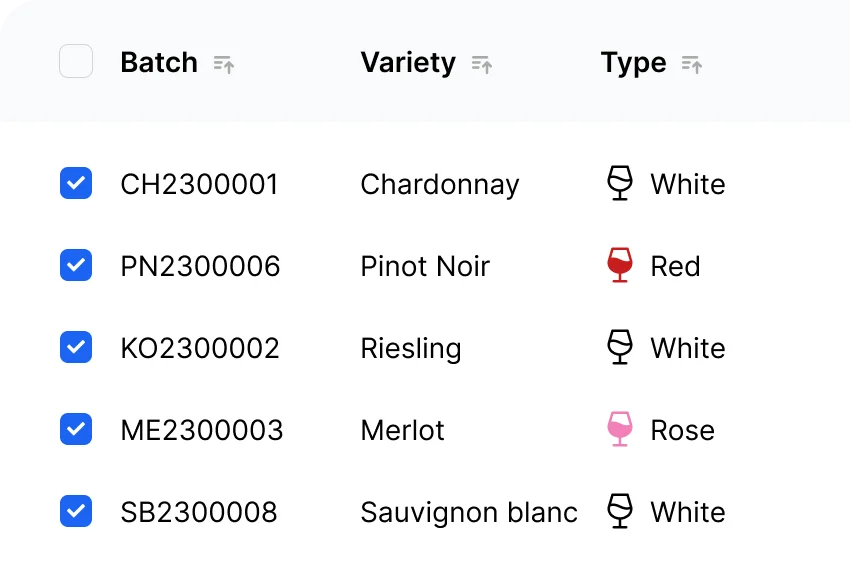This screenshot has width=850, height=580.
Task: Select the Chardonnay variety cell
Action: pos(440,184)
